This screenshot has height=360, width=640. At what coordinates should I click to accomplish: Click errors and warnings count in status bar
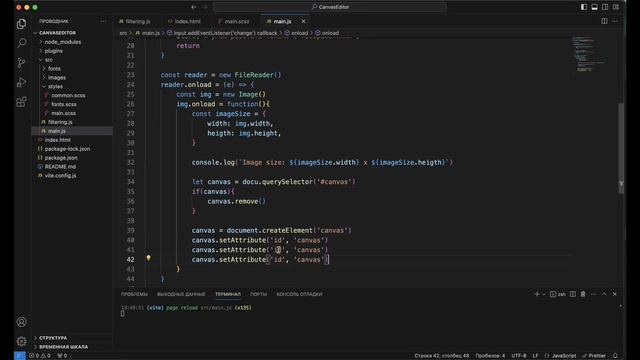click(x=40, y=356)
